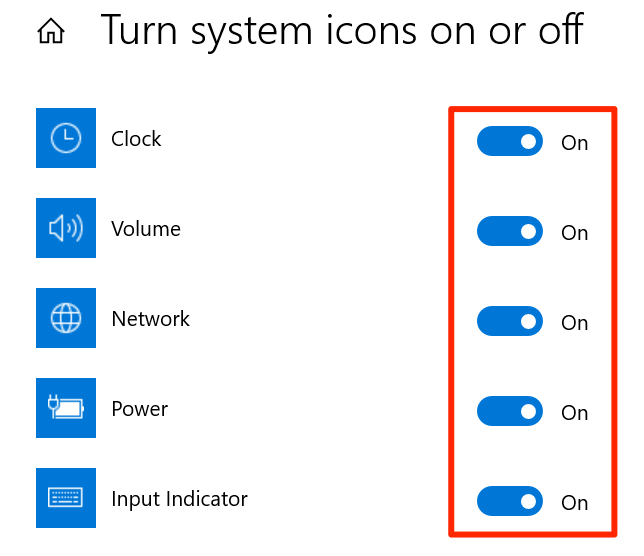644x556 pixels.
Task: Select the Input Indicator text label
Action: pos(179,499)
